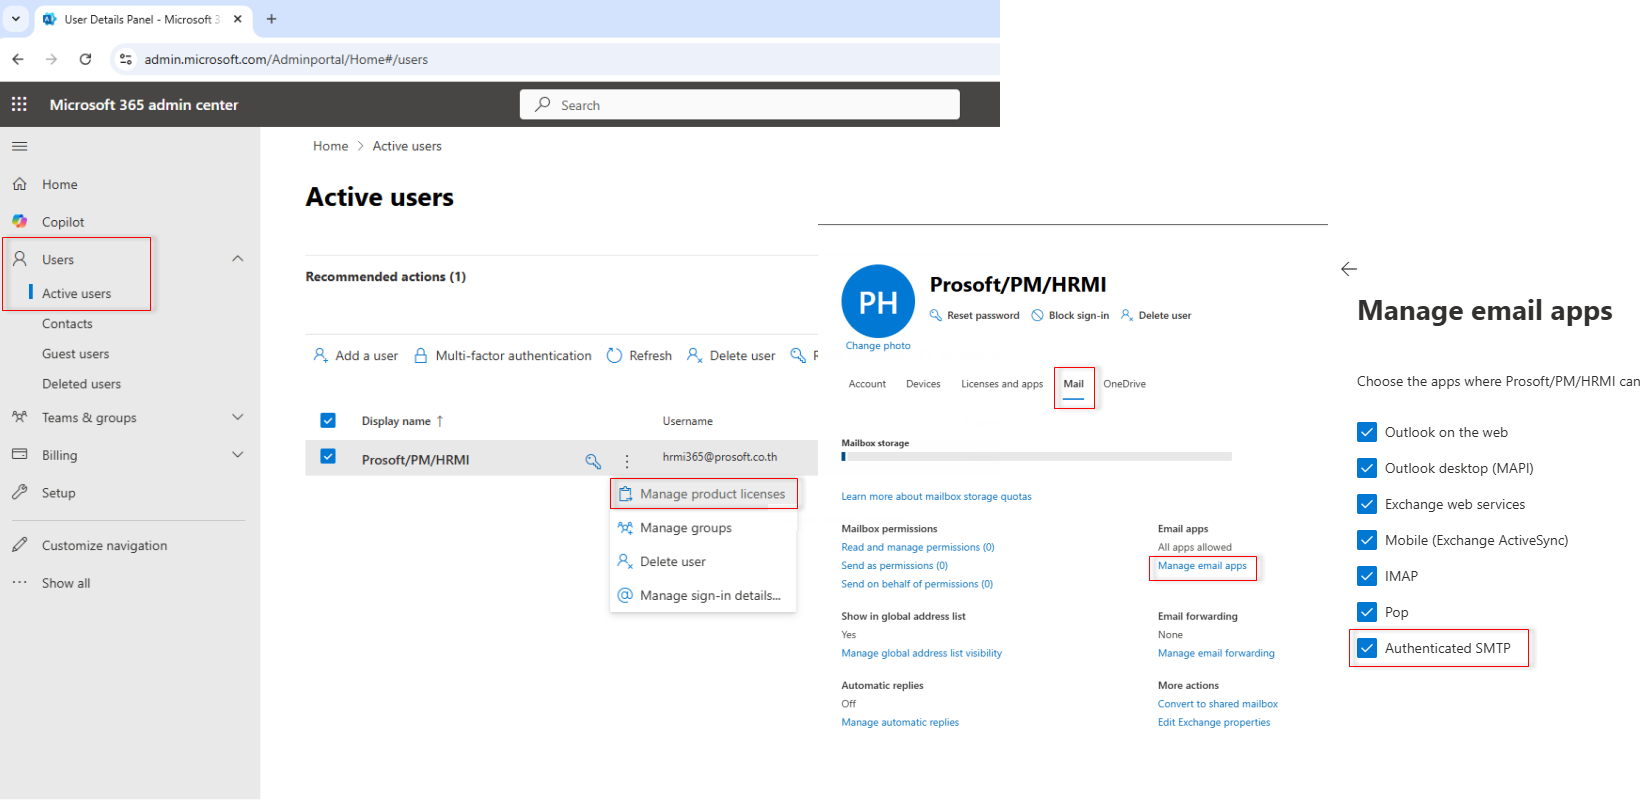Click the Add a user icon
The height and width of the screenshot is (800, 1640).
(320, 356)
